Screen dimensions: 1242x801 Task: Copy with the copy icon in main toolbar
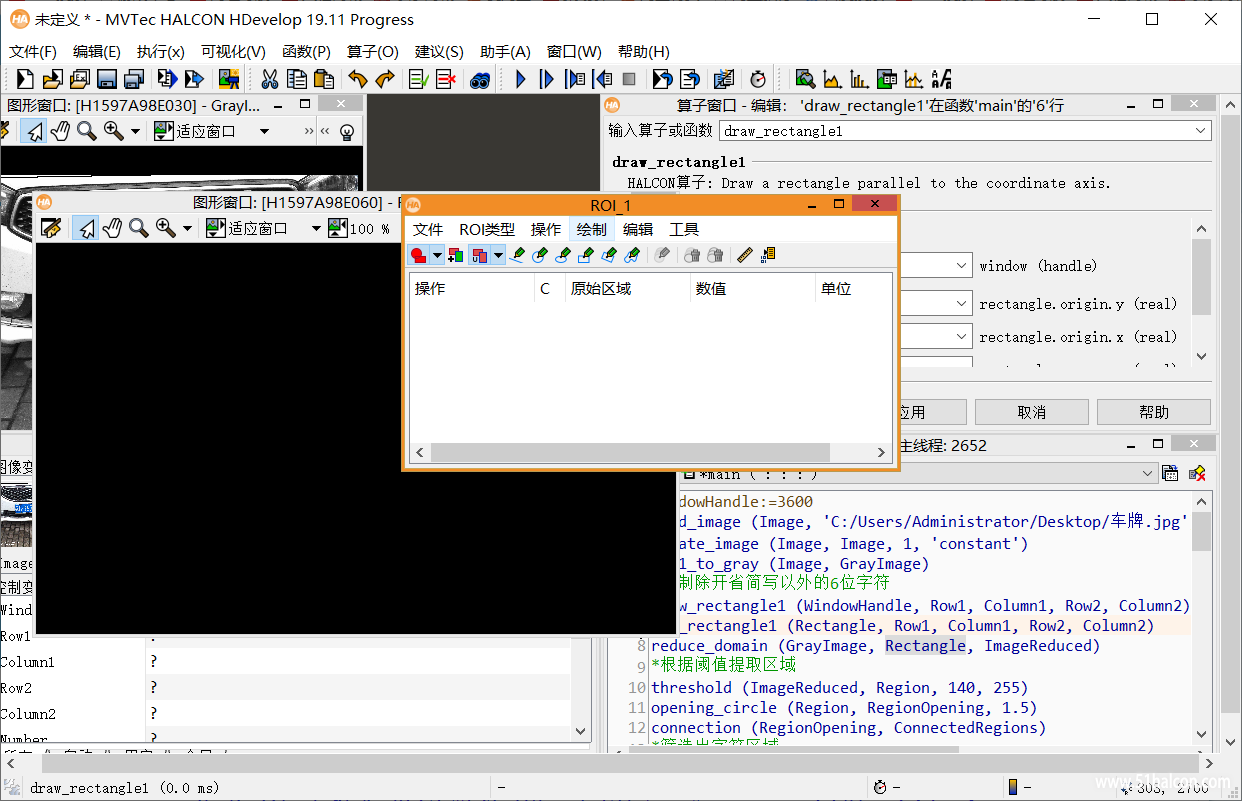coord(297,79)
